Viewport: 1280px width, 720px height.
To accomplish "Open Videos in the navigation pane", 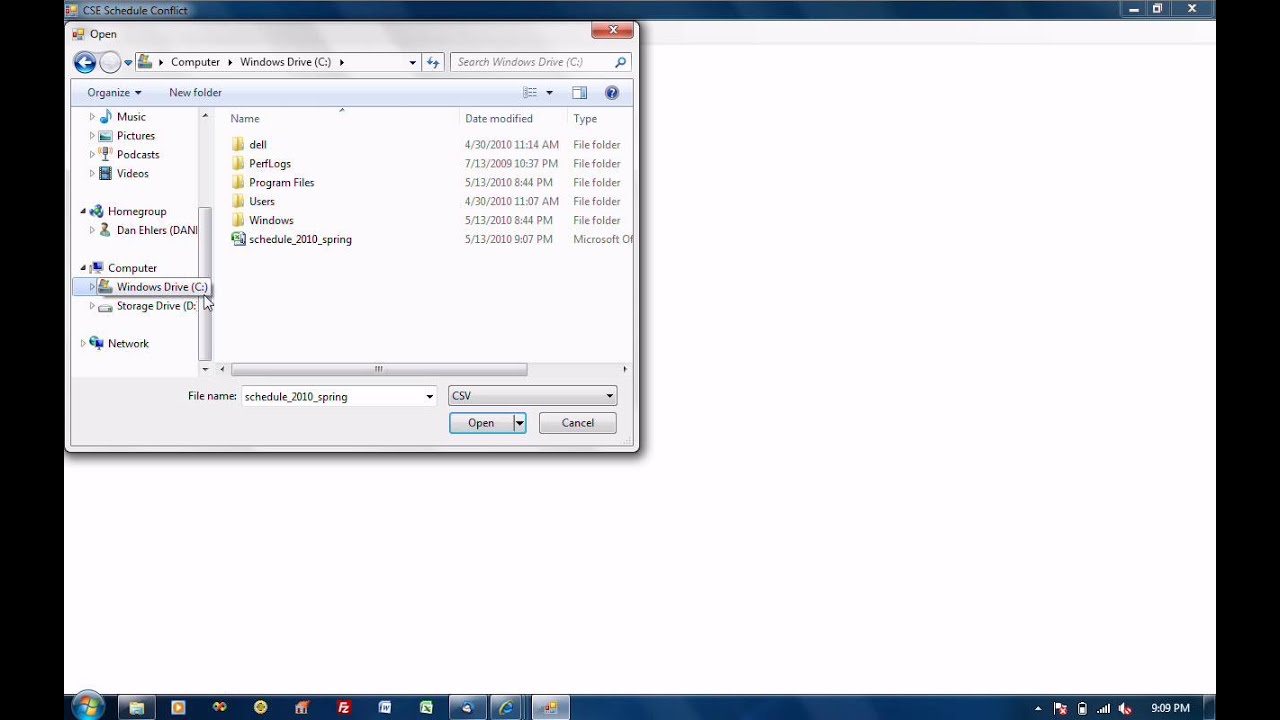I will coord(132,173).
